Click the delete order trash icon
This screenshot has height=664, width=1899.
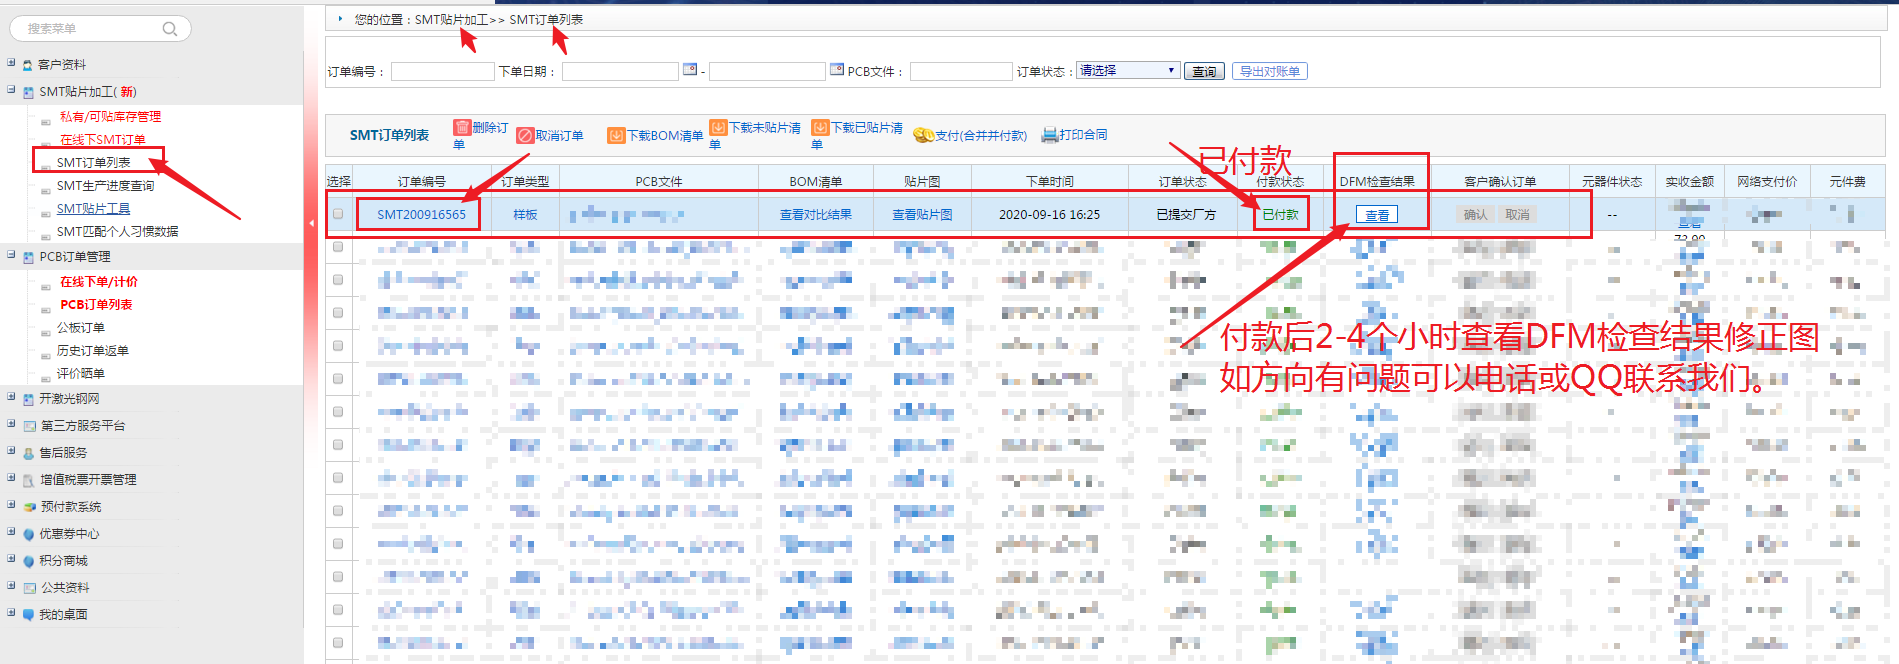point(461,128)
